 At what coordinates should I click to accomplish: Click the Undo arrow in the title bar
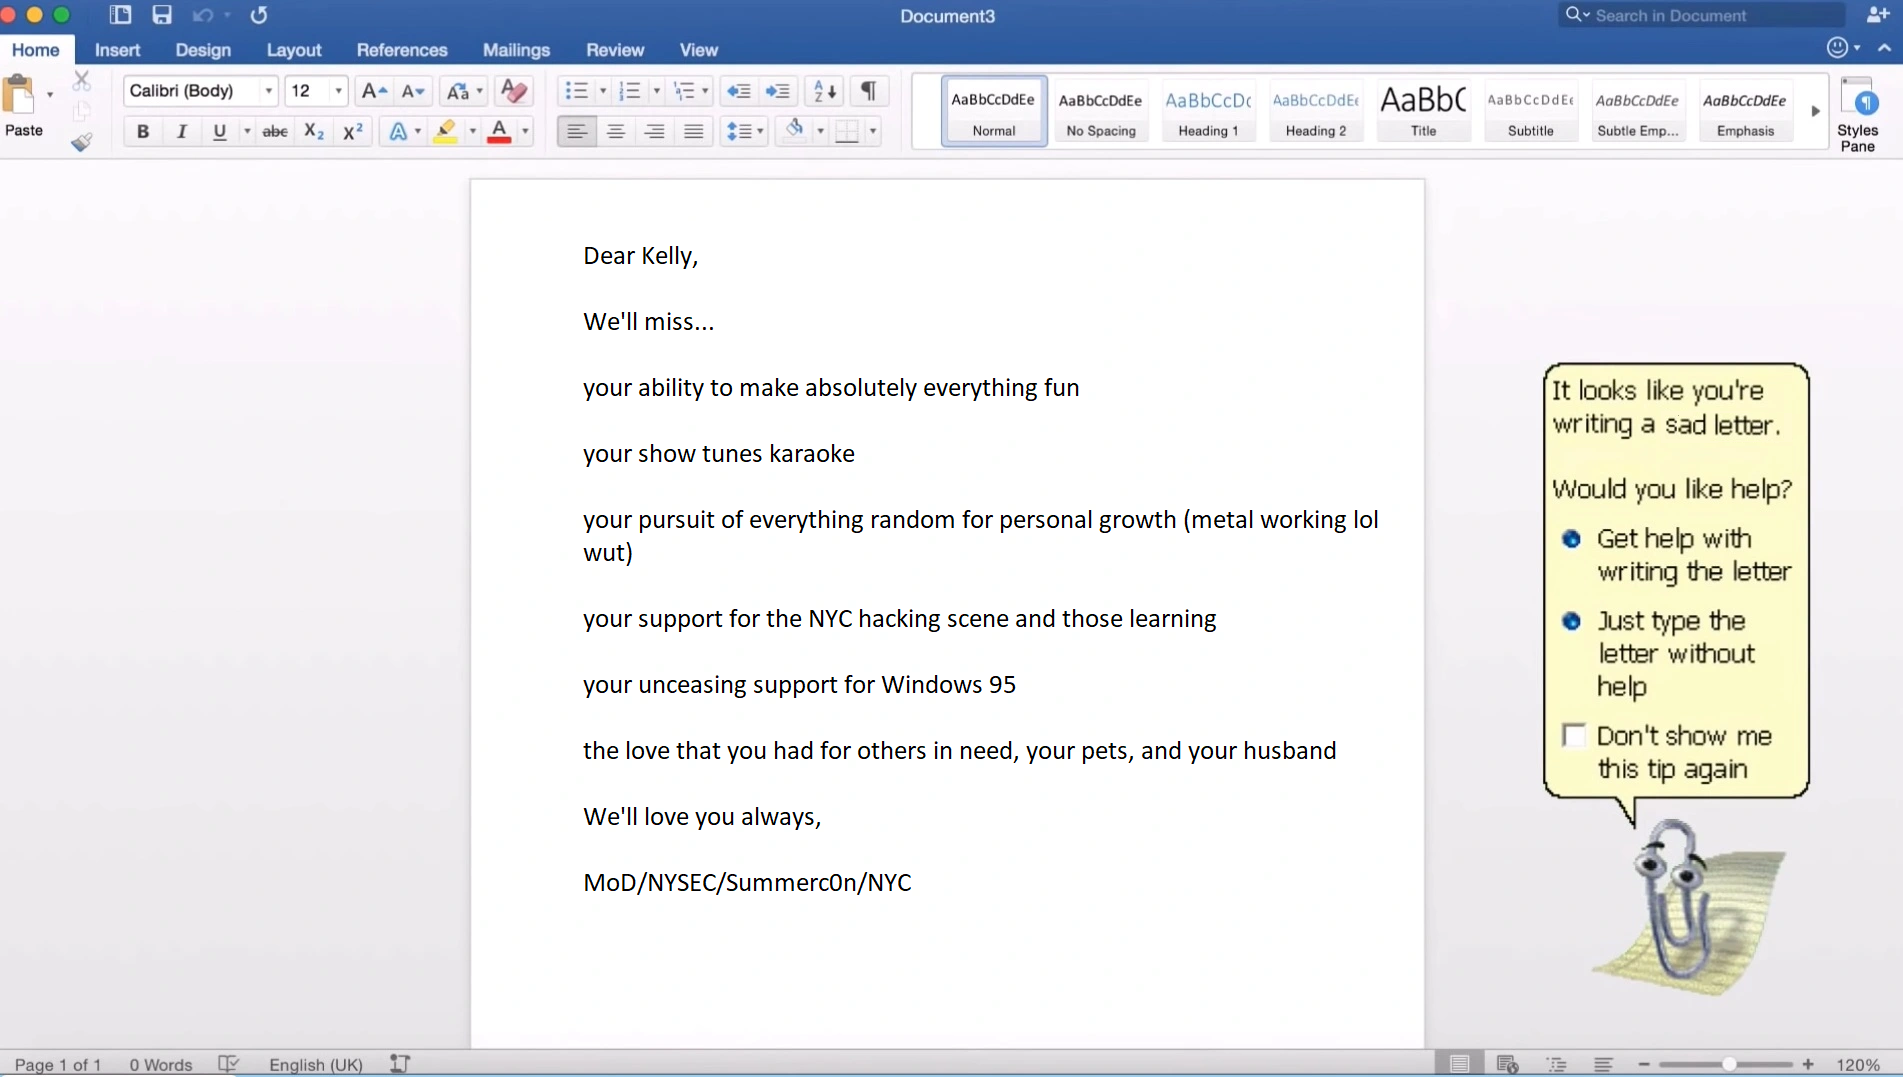tap(203, 15)
